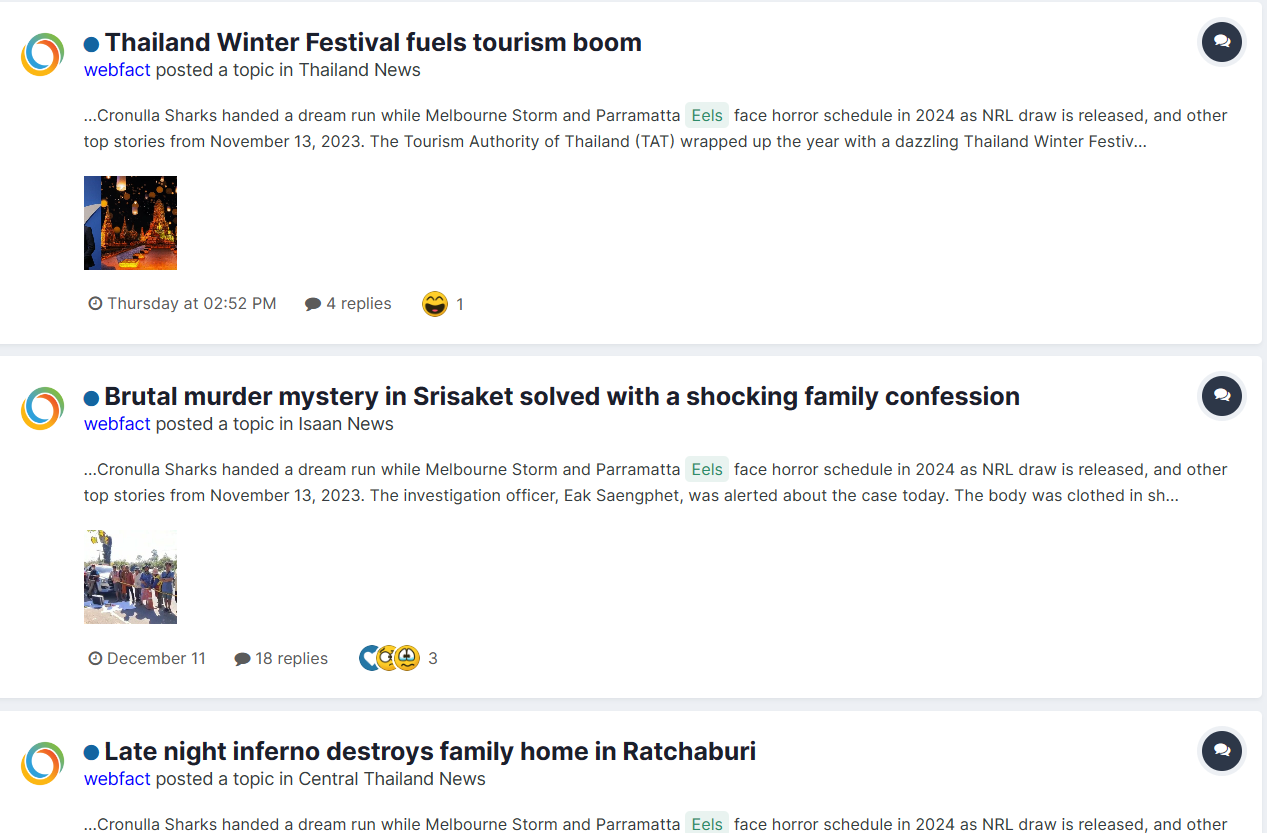The image size is (1267, 833).
Task: Click comment icon for Ratchaburi inferno topic
Action: click(1221, 751)
